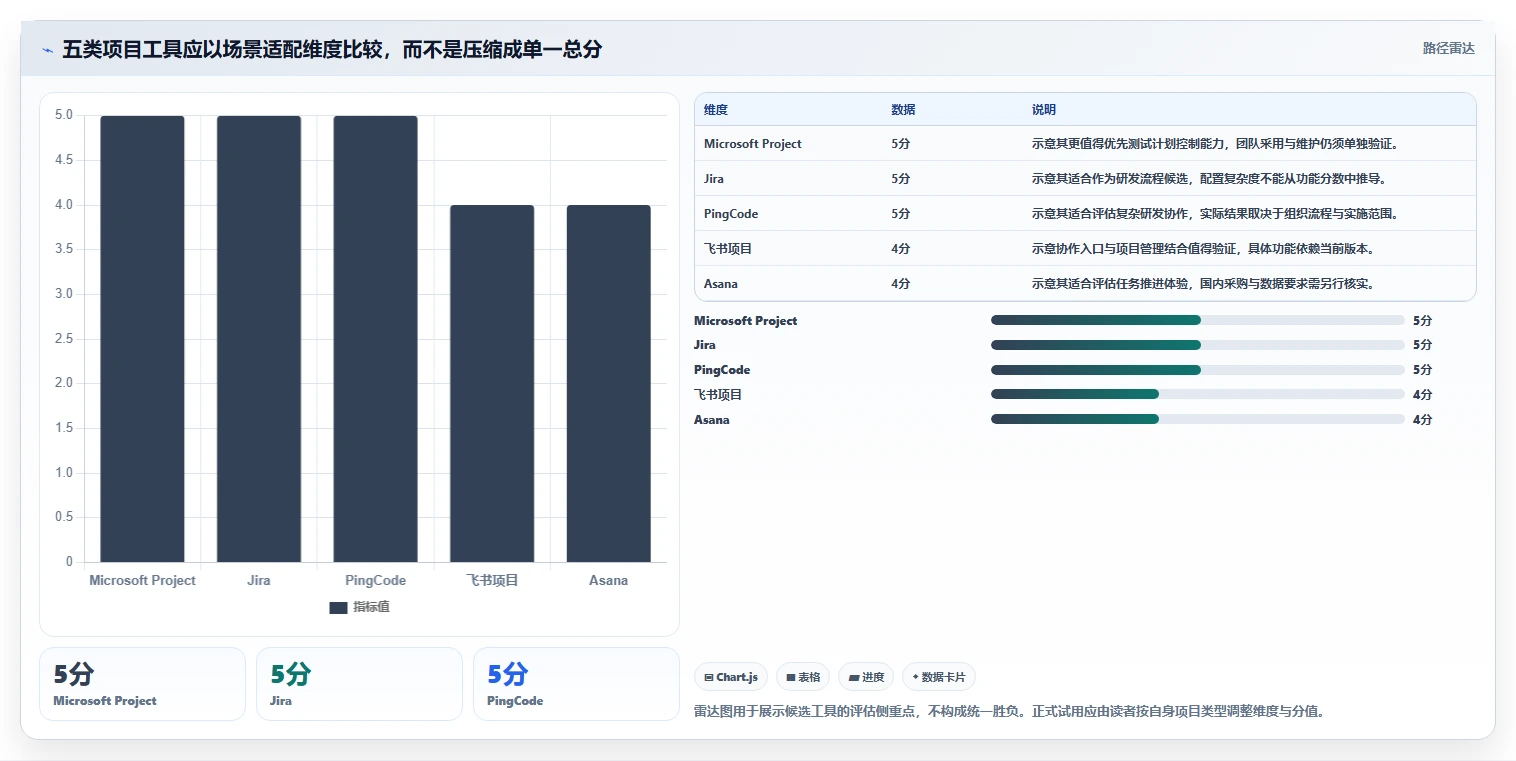Screen dimensions: 1516x761
Task: Click the 5分 score in the Jira table row
Action: (900, 179)
